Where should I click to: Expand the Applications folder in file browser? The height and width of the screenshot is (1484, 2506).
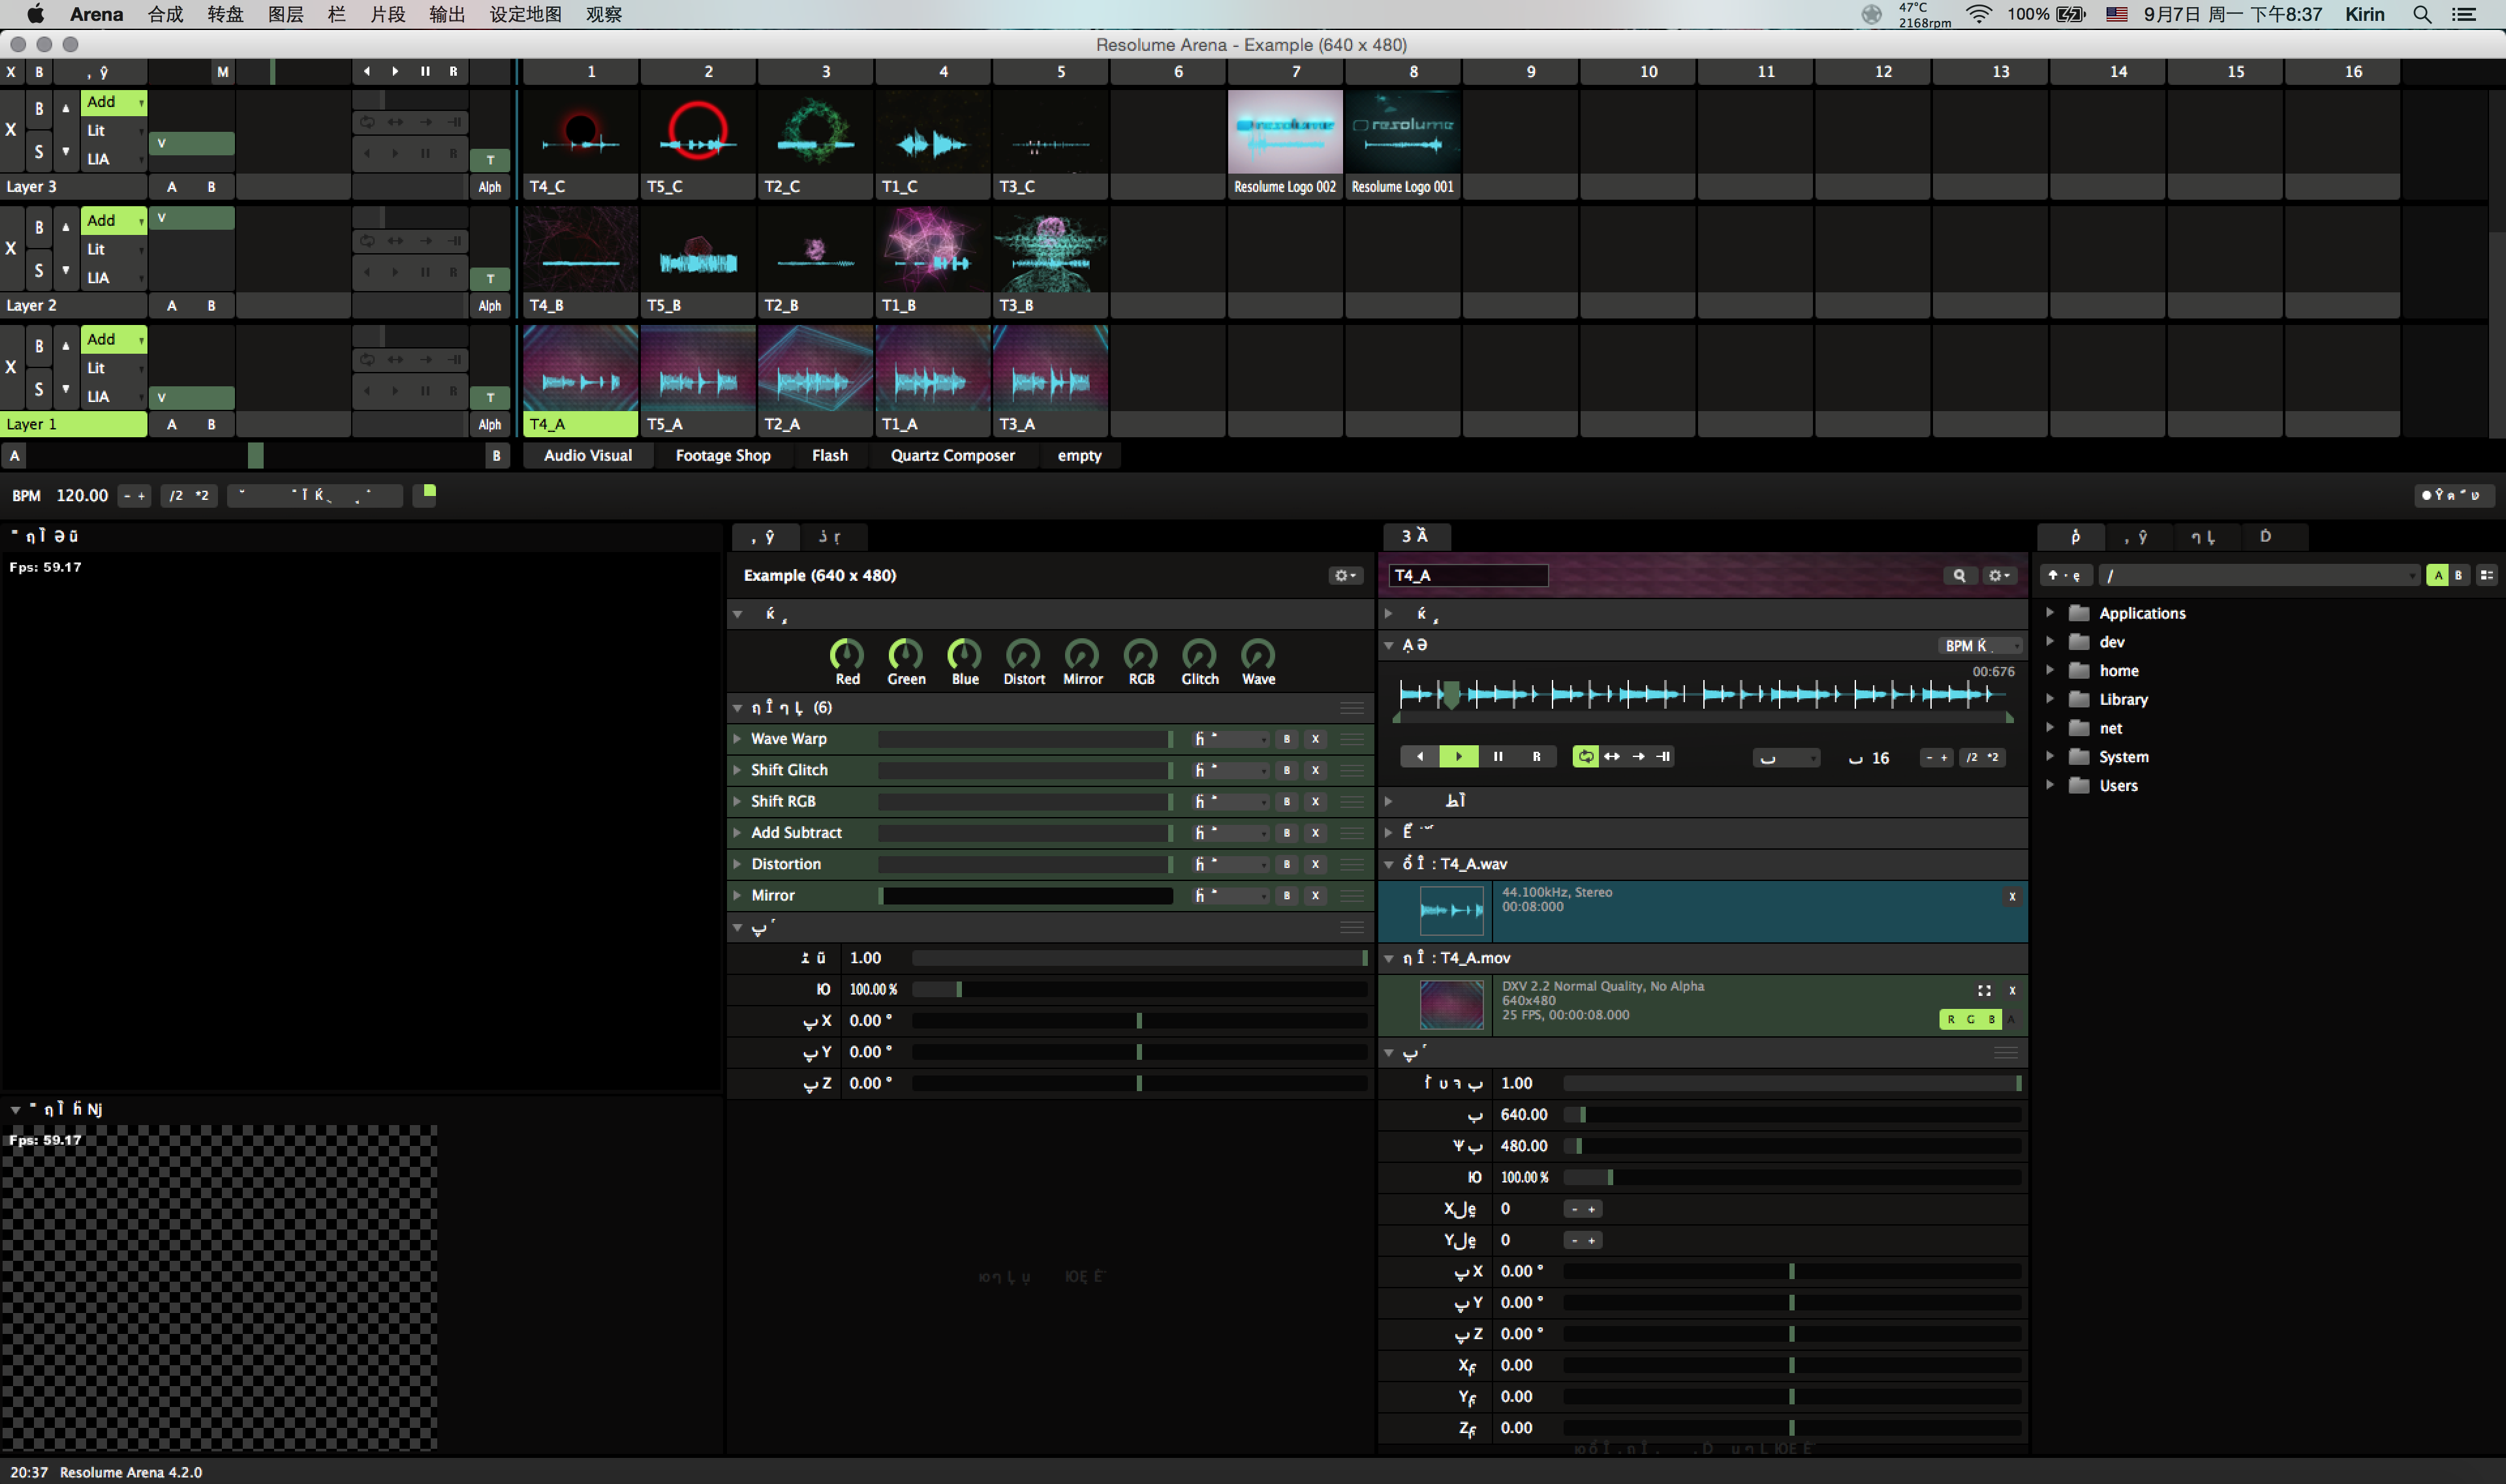click(x=2050, y=613)
